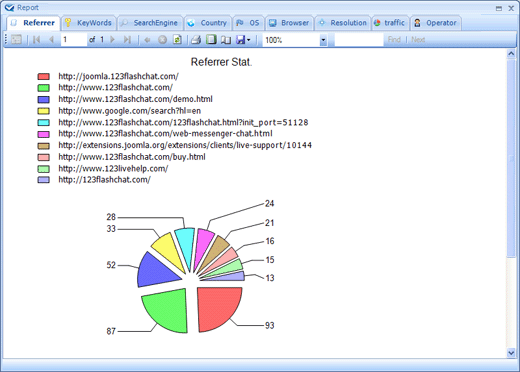Click the legend text http://www.123flashchat.com/buy.html
Viewport: 520px width, 372px height.
[x=132, y=157]
